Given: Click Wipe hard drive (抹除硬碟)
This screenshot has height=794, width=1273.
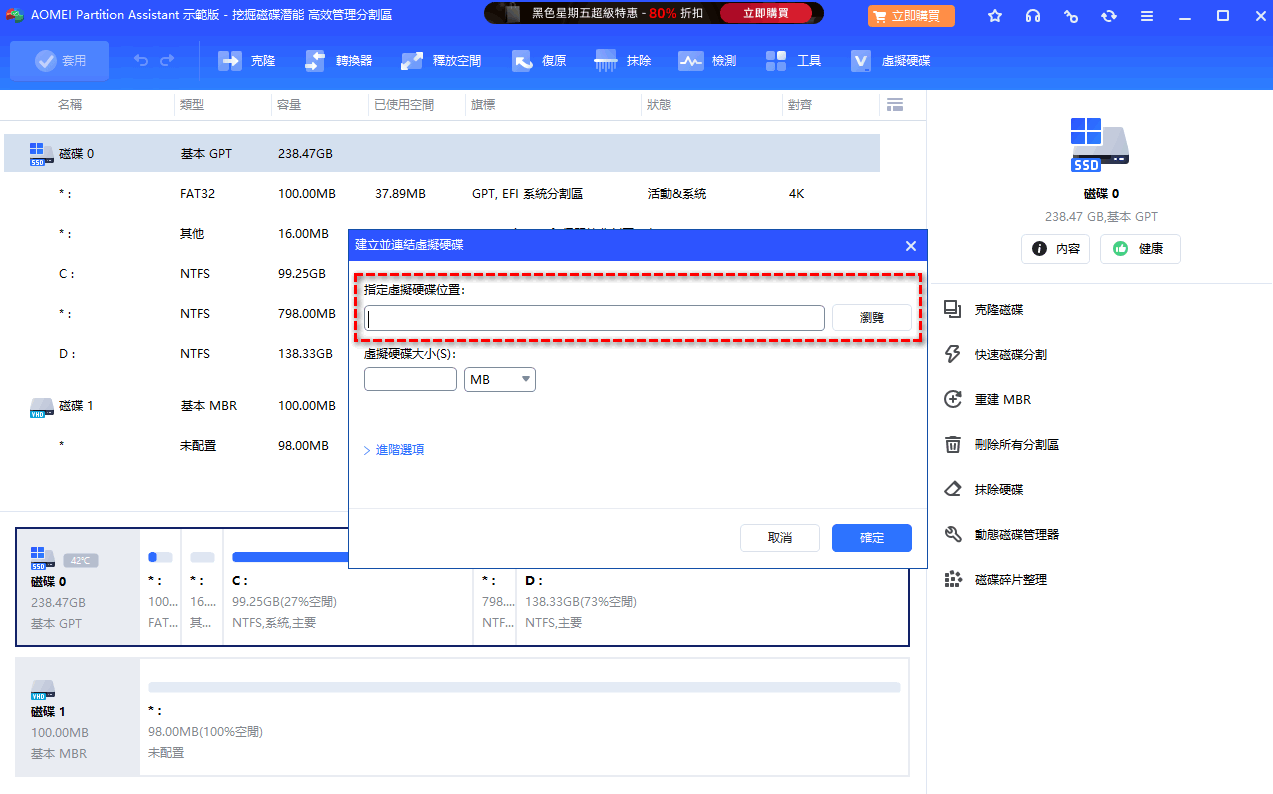Looking at the screenshot, I should coord(985,490).
